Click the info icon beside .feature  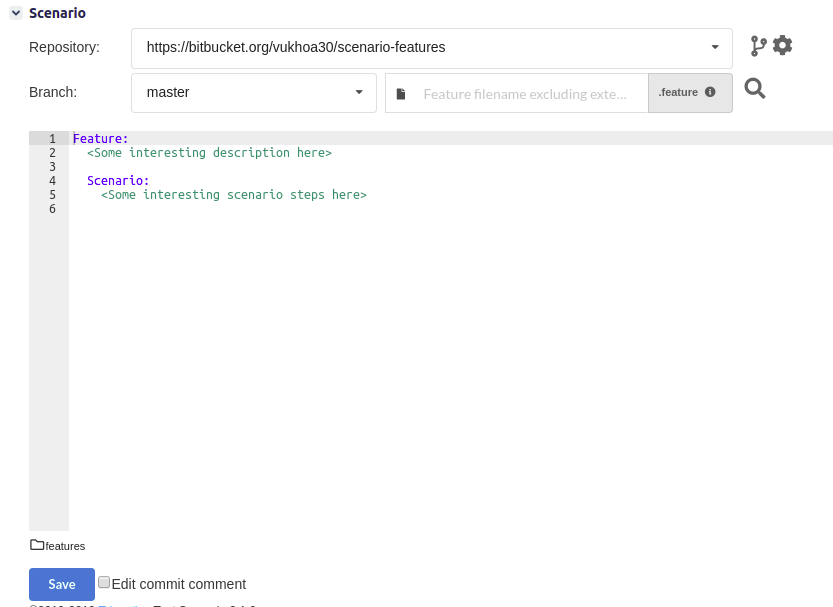pyautogui.click(x=710, y=92)
